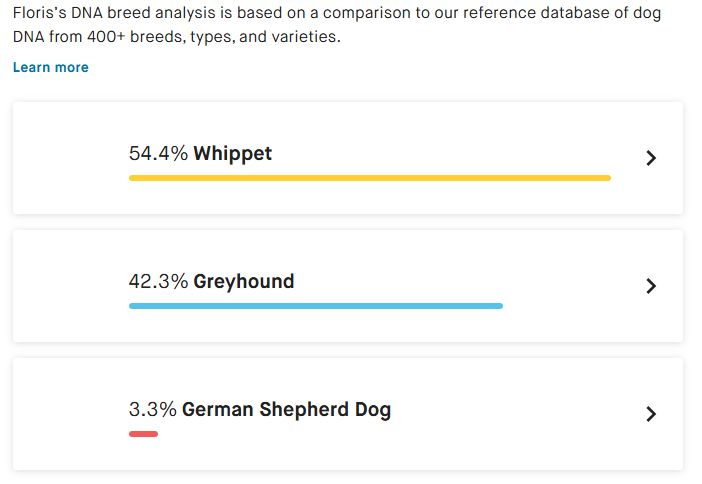Image resolution: width=702 pixels, height=484 pixels.
Task: Expand Greyhound breed details chevron
Action: coord(651,286)
